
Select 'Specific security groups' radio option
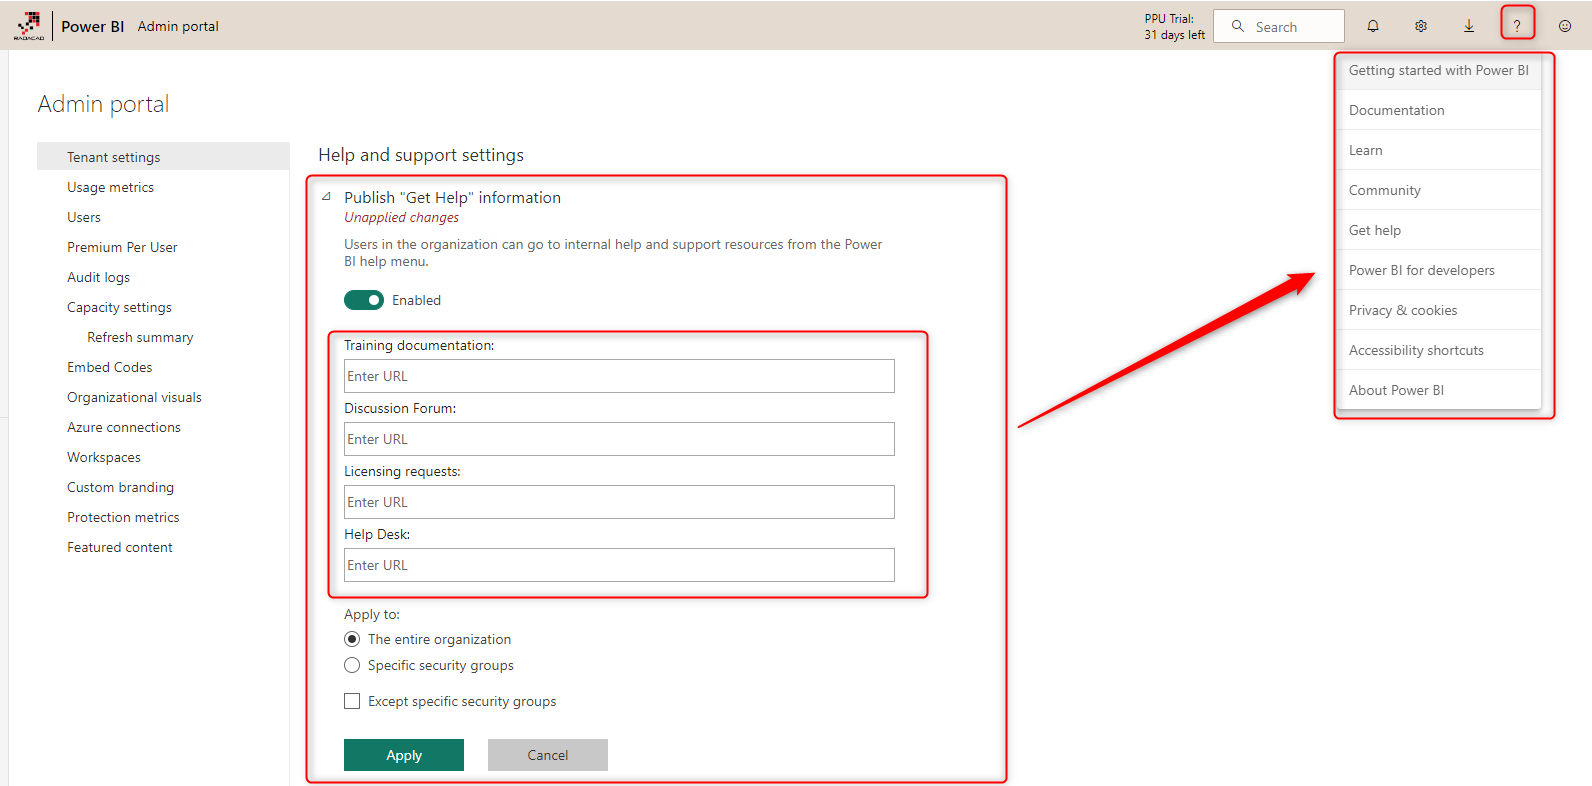pos(352,665)
